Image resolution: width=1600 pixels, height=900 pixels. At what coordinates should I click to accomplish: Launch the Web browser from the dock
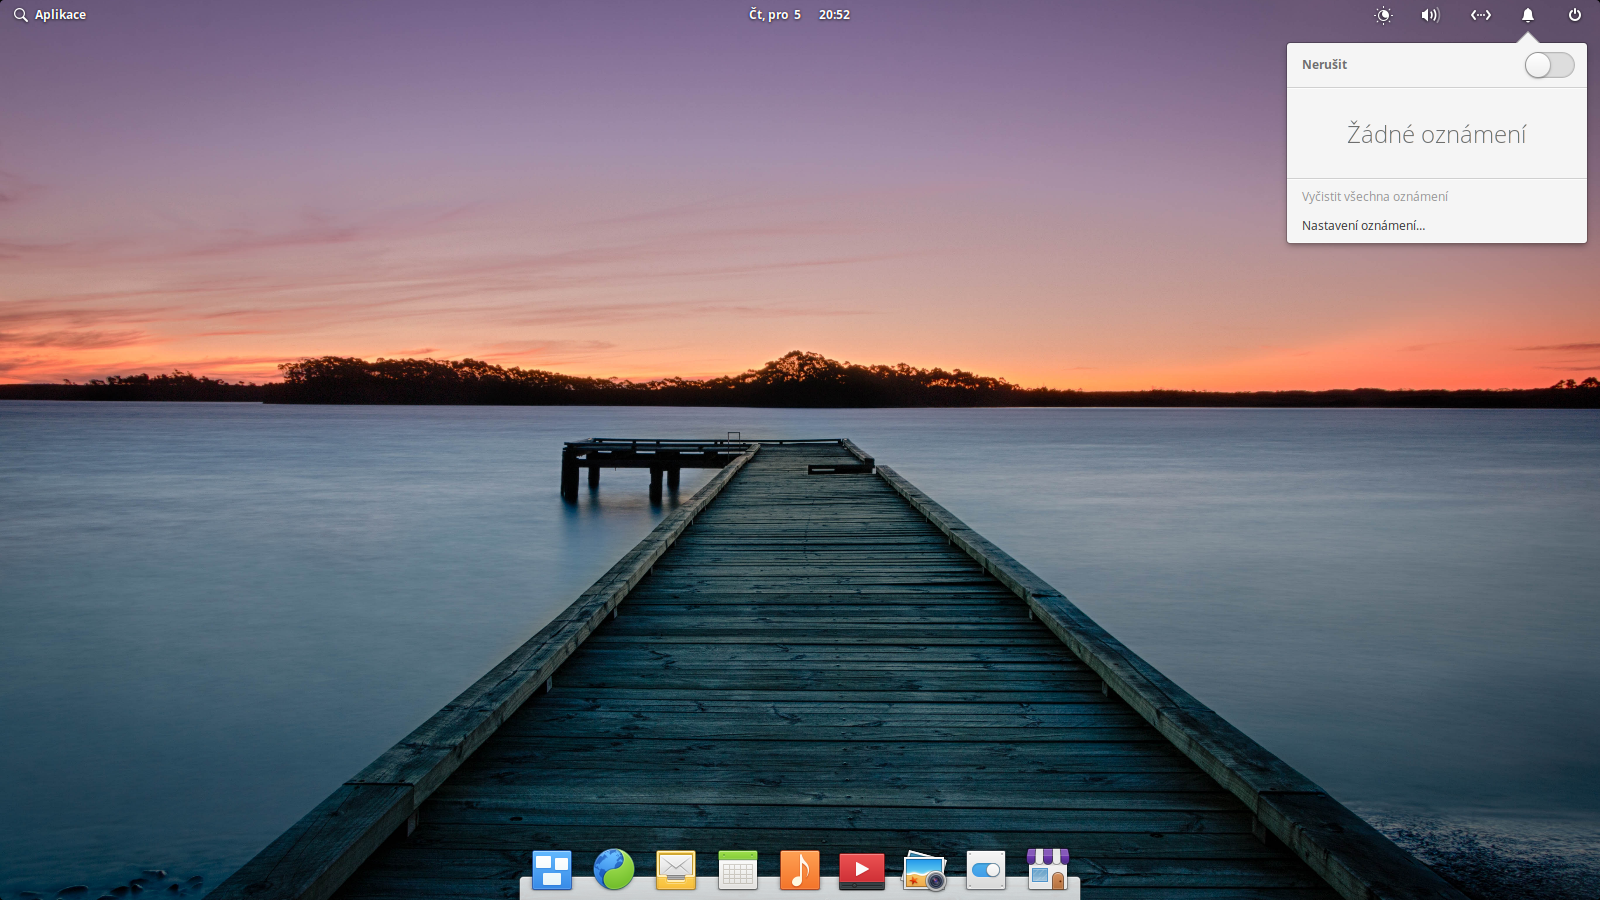(613, 870)
